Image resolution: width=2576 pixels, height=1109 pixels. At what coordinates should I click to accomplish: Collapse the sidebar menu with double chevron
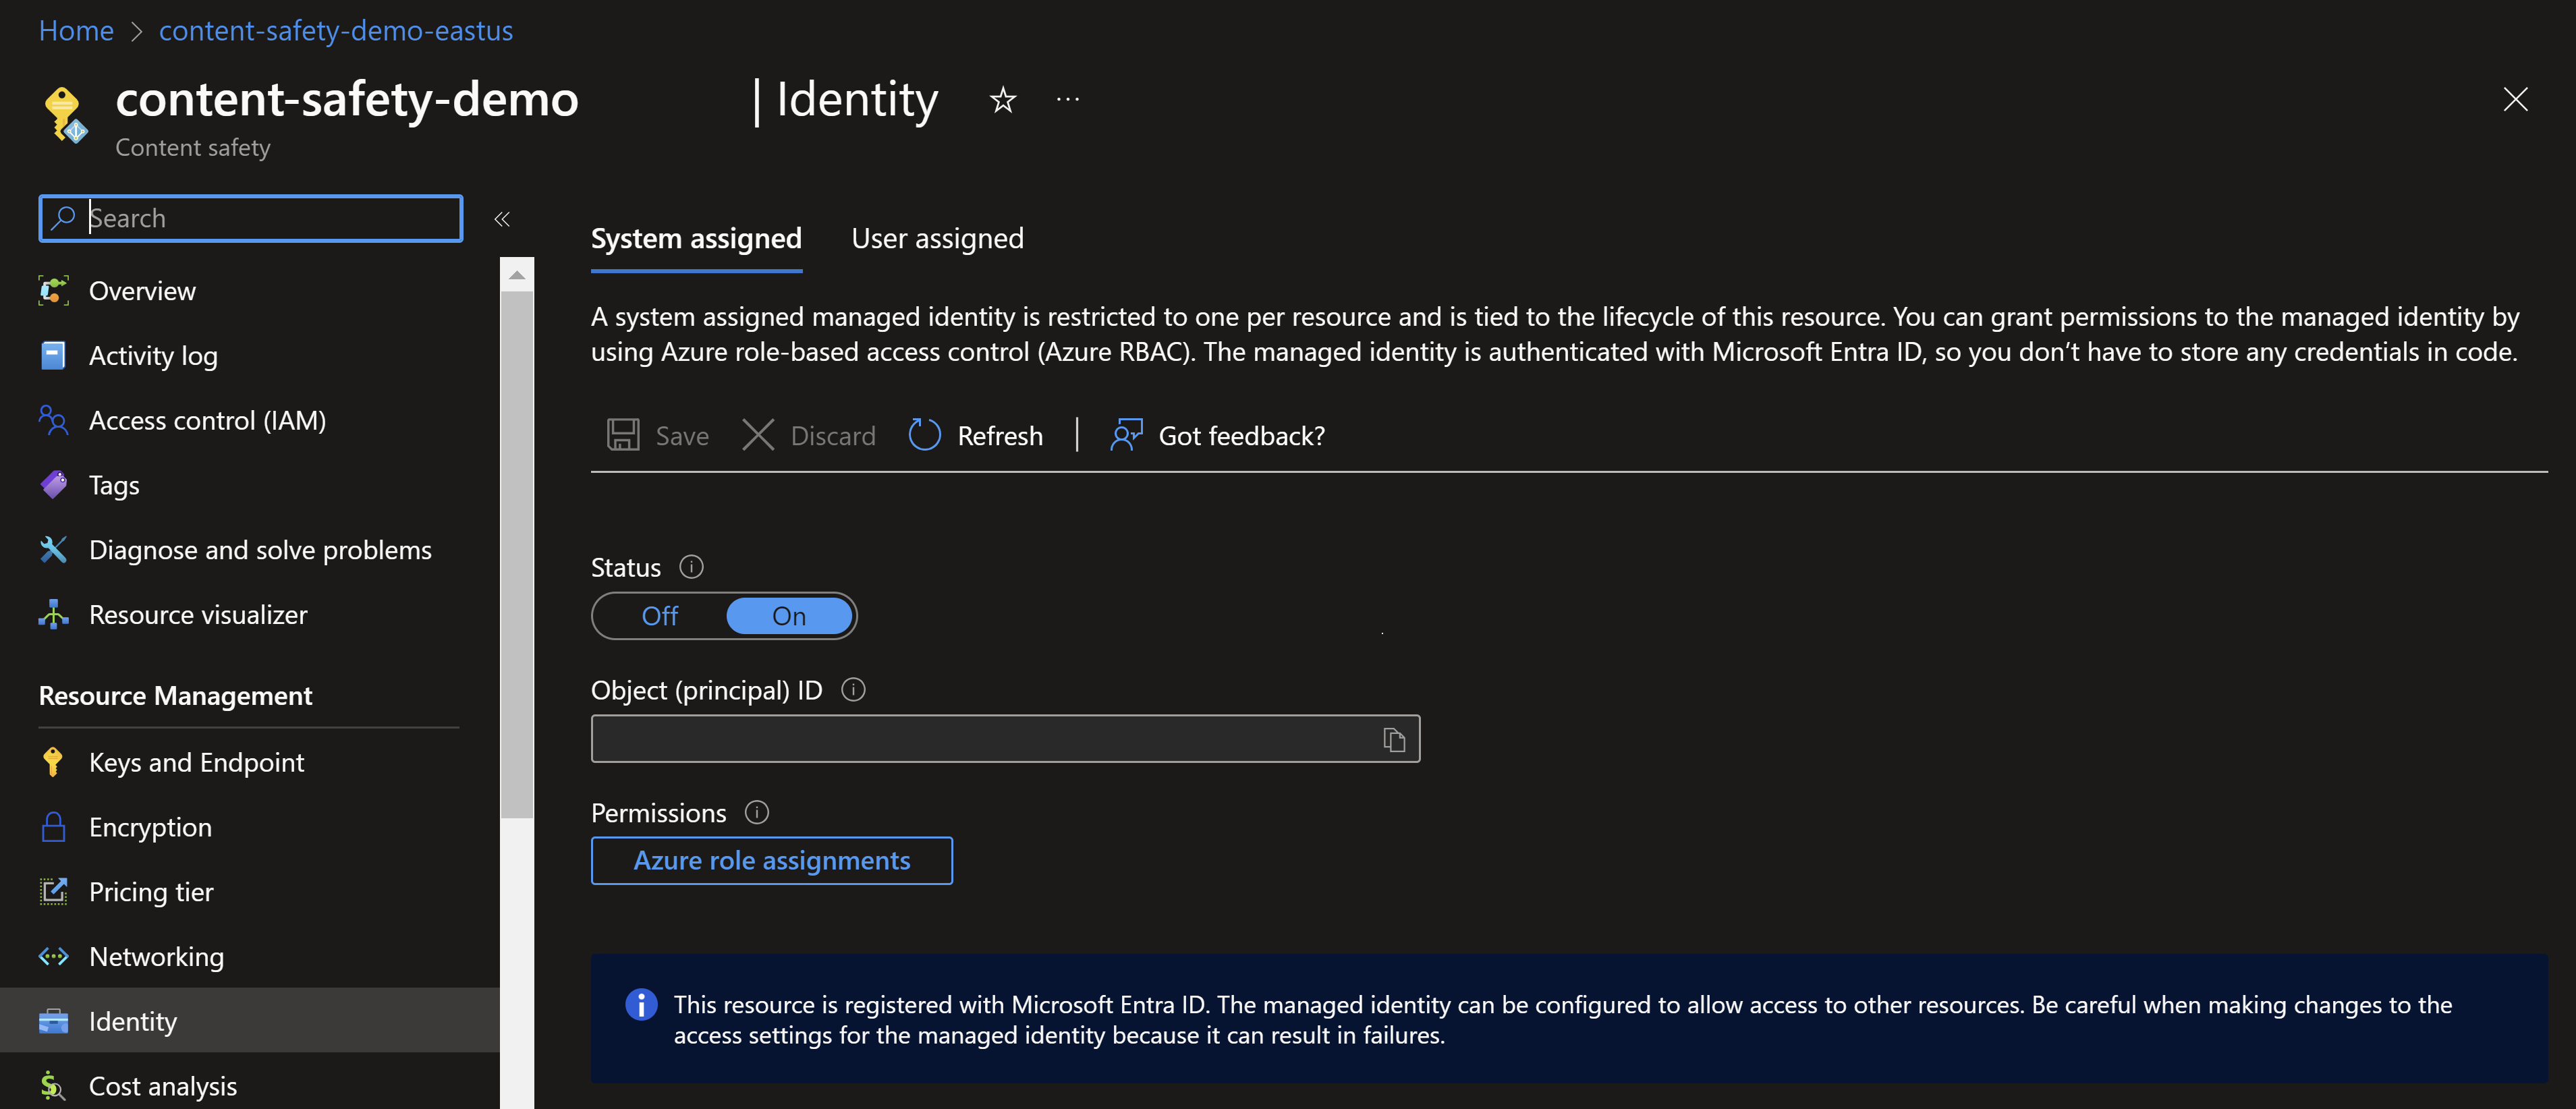[502, 219]
